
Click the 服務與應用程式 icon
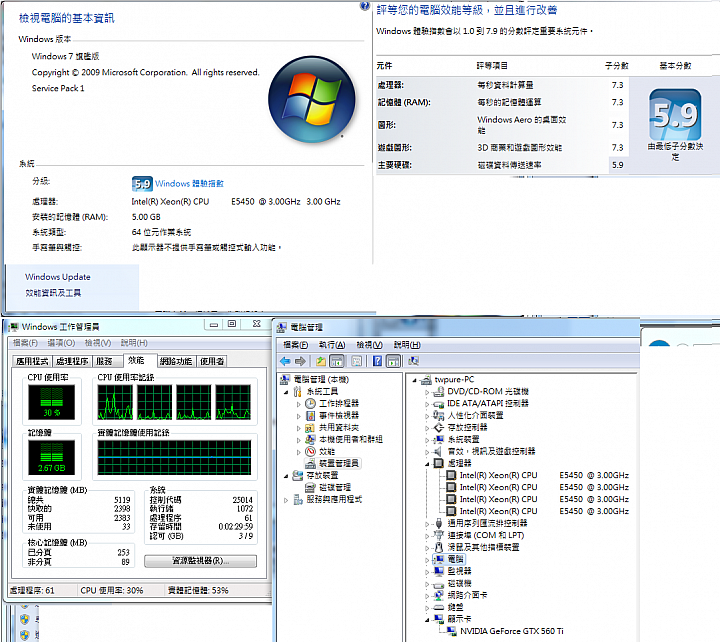tap(298, 499)
